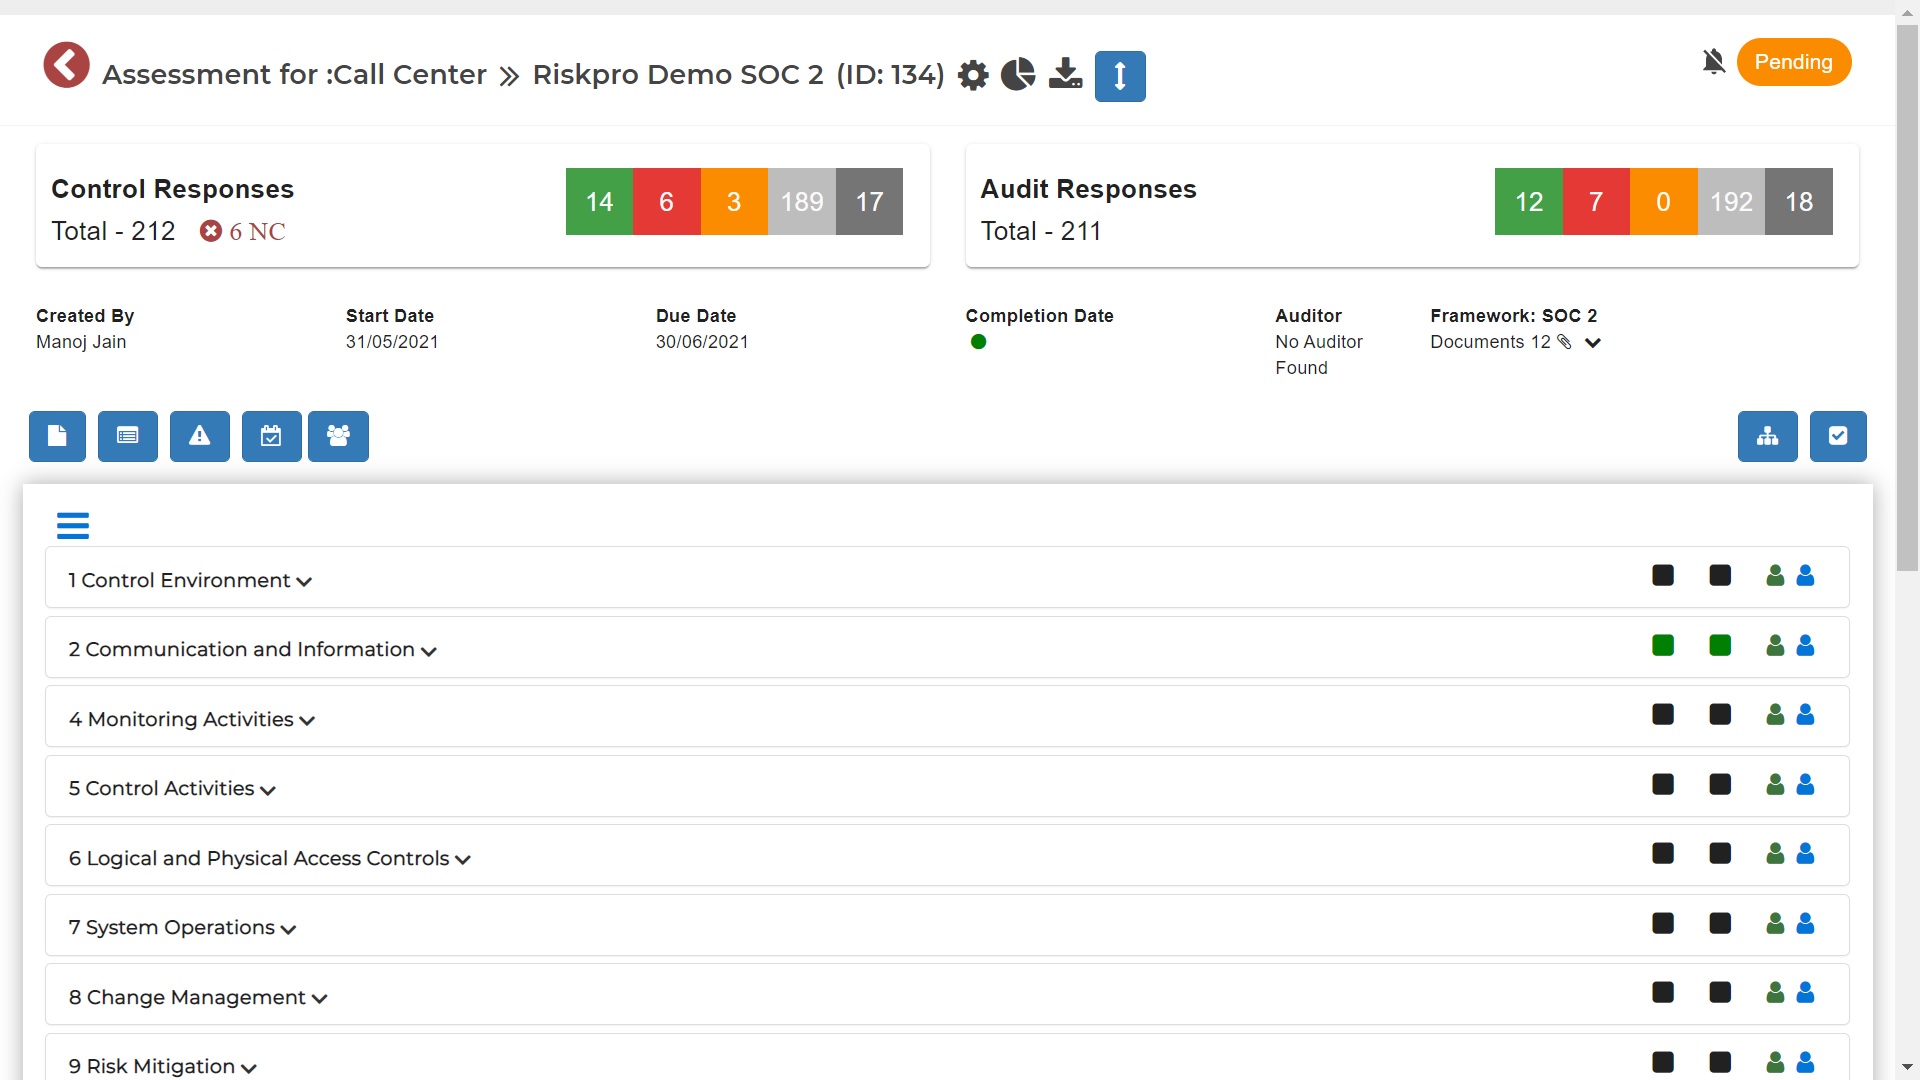Click the vertical page scrollbar
The width and height of the screenshot is (1920, 1080).
tap(1907, 298)
